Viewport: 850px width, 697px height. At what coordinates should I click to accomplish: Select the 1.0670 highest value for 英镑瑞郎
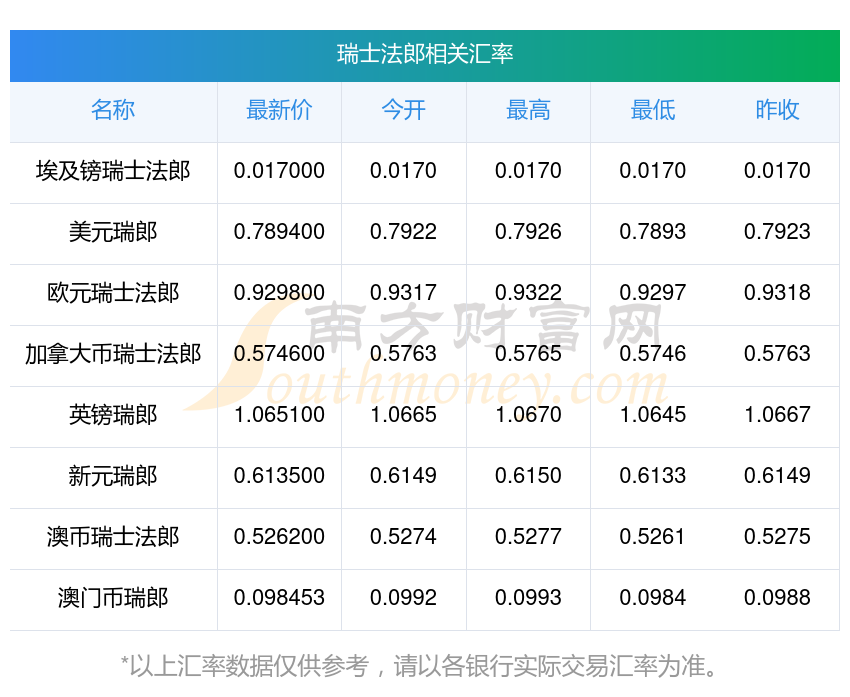[x=528, y=415]
